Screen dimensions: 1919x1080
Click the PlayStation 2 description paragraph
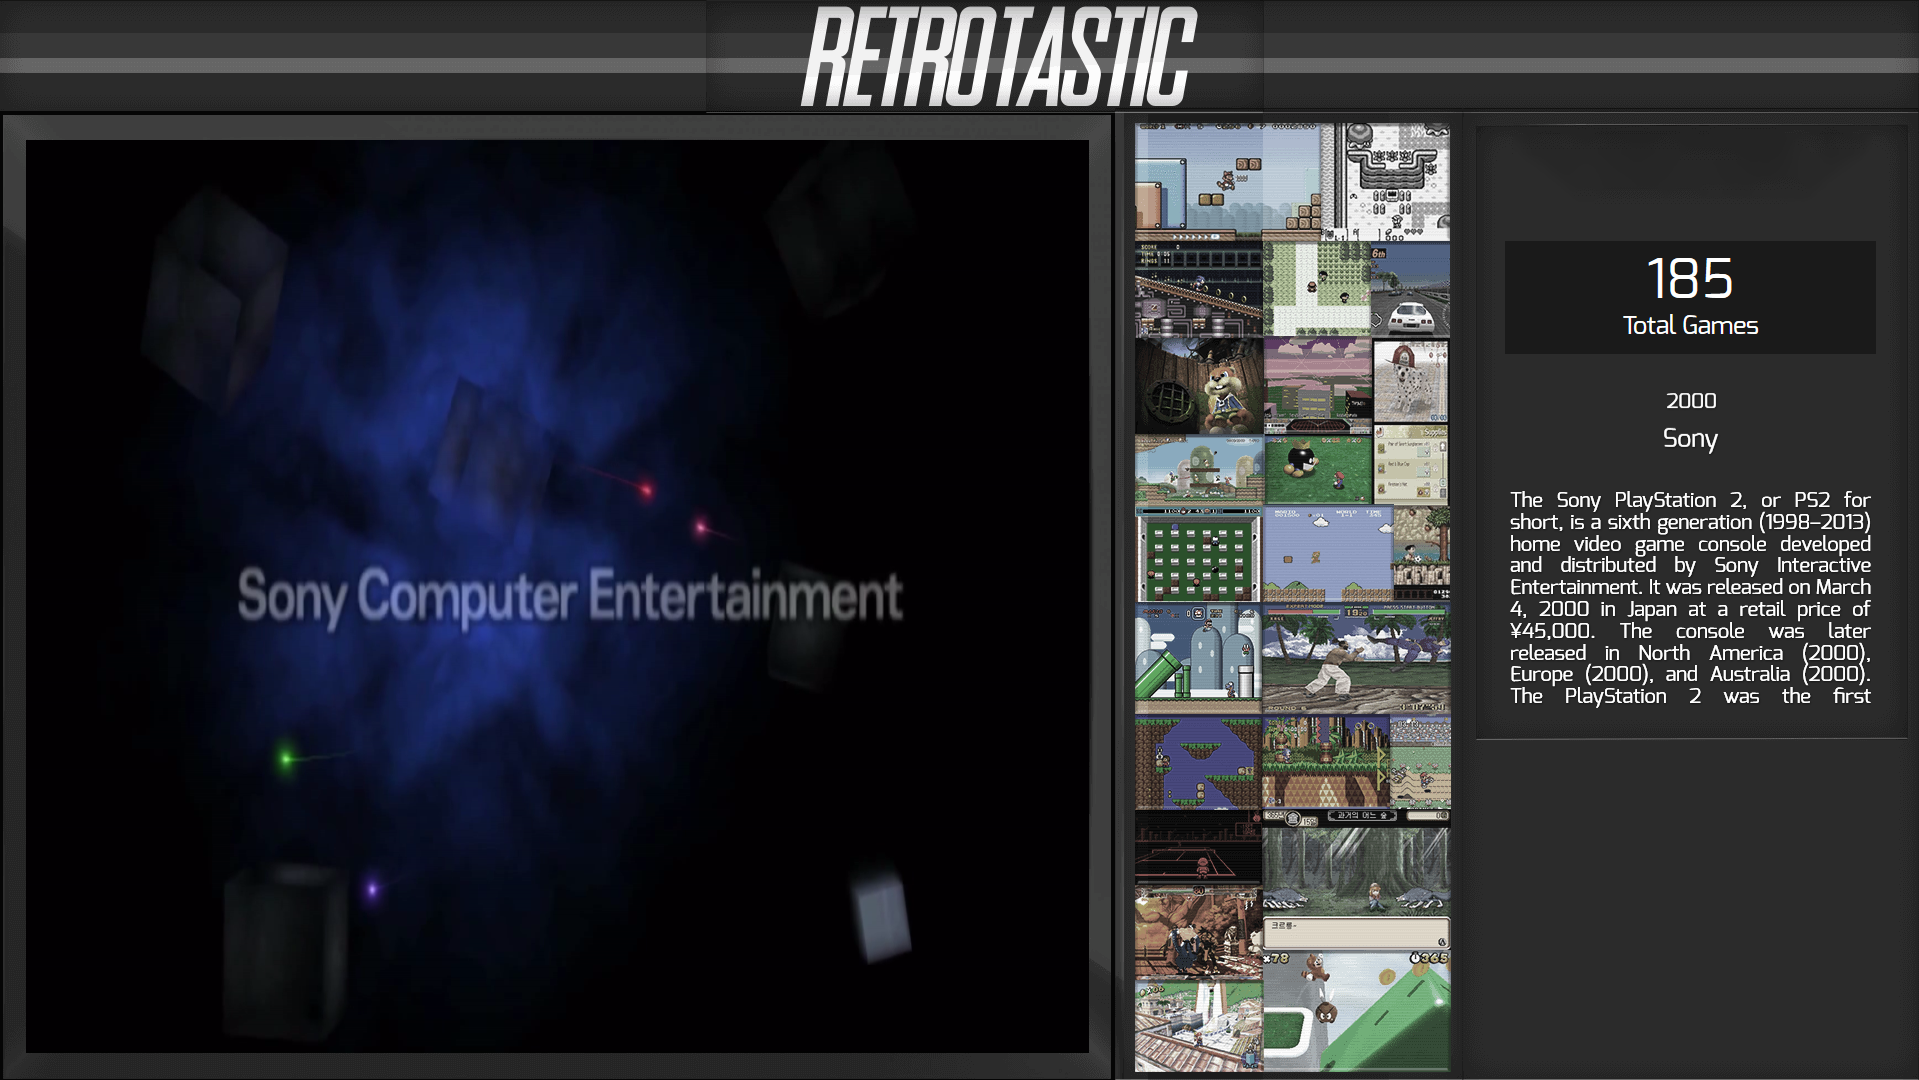1690,598
